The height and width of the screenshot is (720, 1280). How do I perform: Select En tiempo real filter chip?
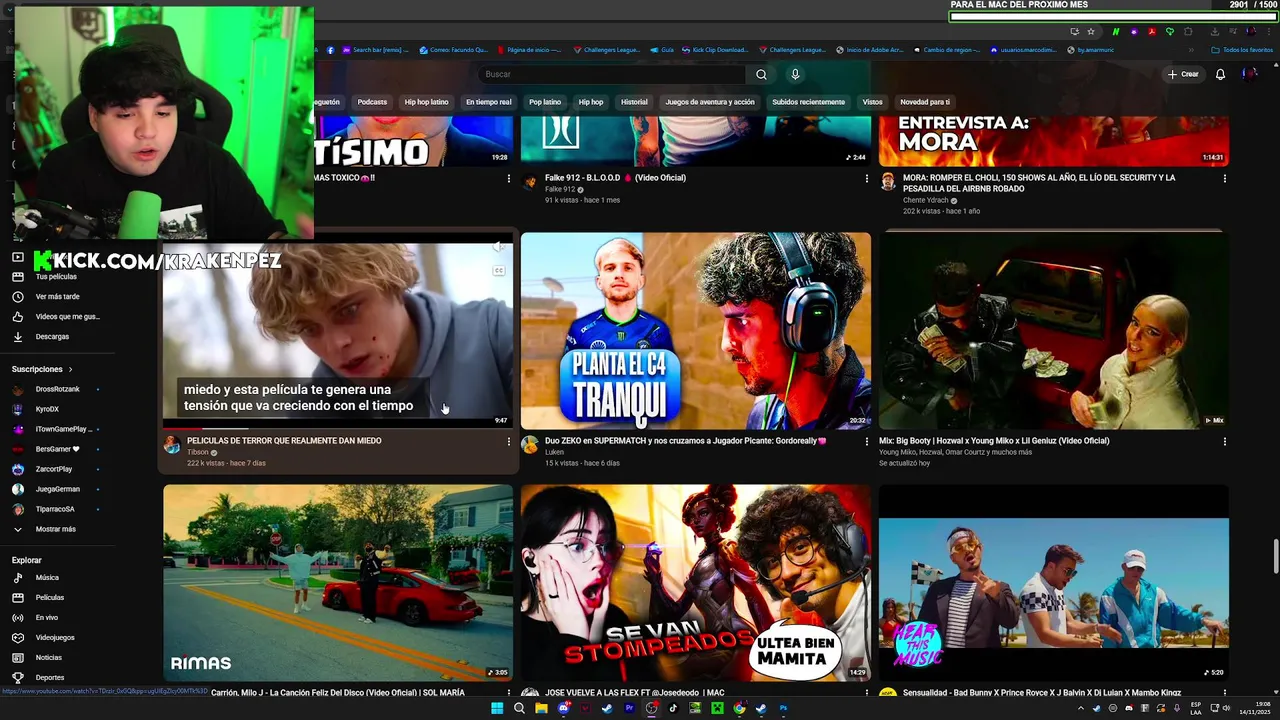click(x=488, y=102)
